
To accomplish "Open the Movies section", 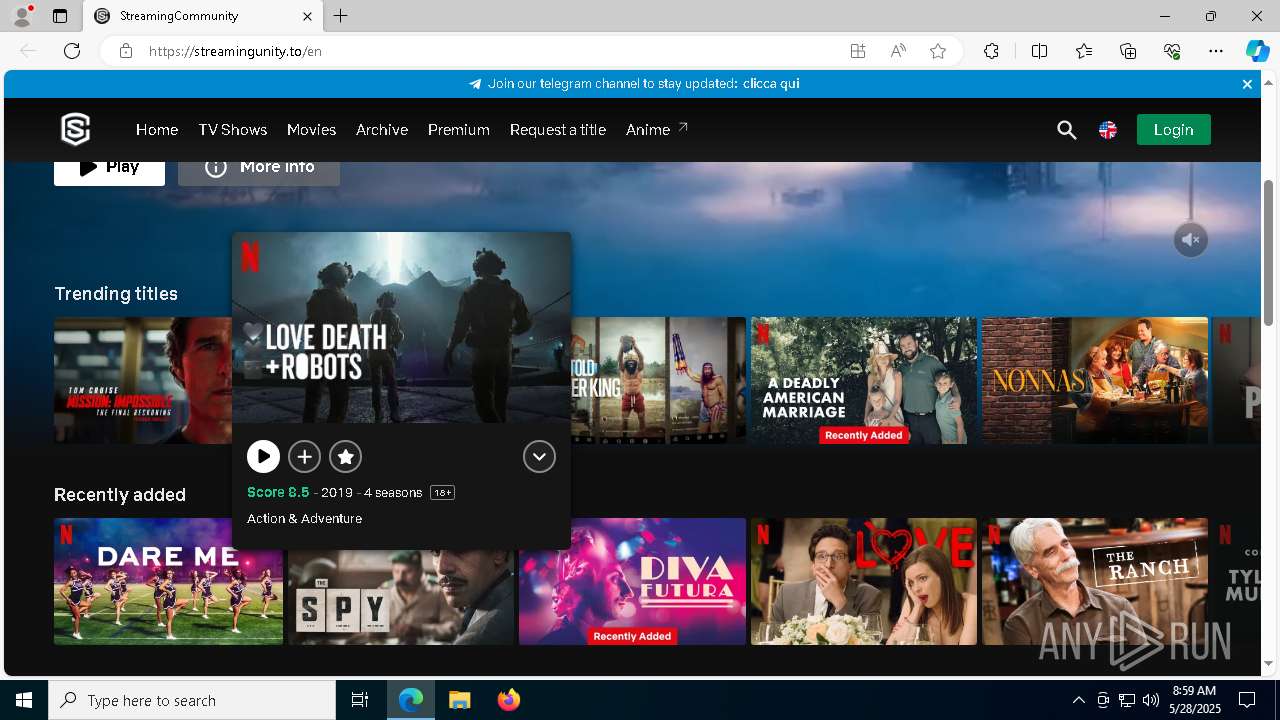I will (x=311, y=130).
